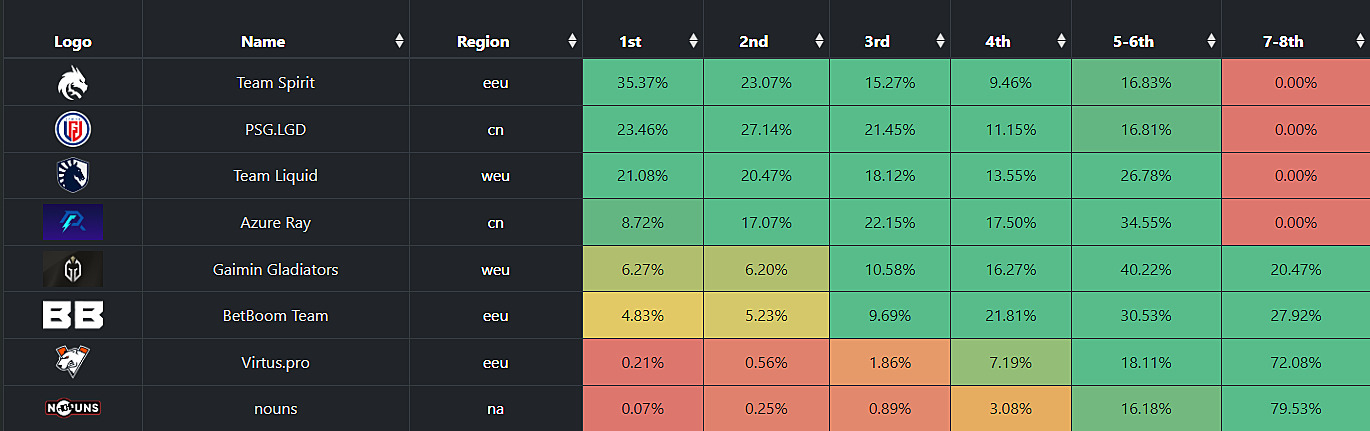Image resolution: width=1370 pixels, height=431 pixels.
Task: Click the PSG.LGD team logo
Action: 73,129
